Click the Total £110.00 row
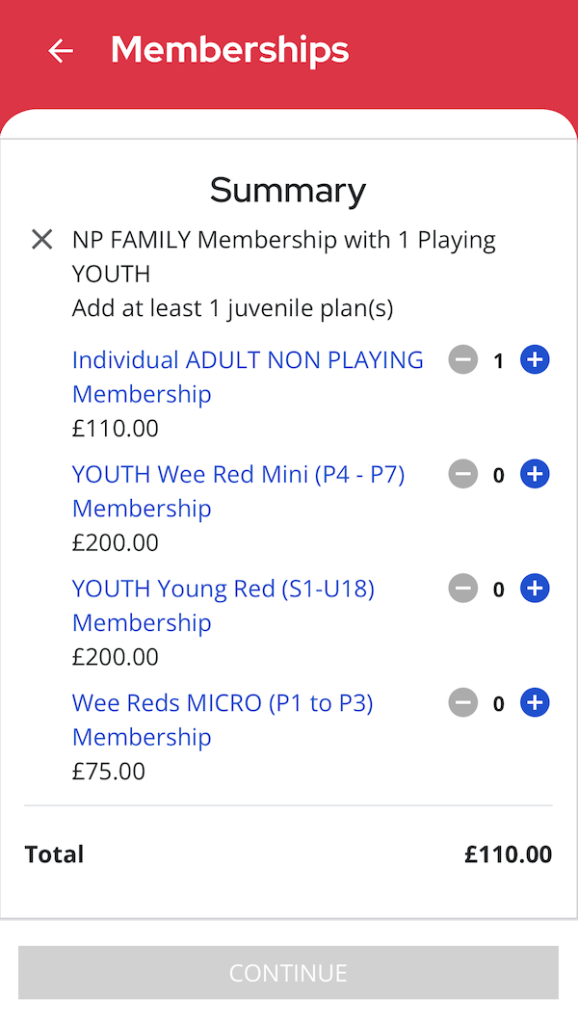This screenshot has height=1024, width=578. click(x=288, y=854)
